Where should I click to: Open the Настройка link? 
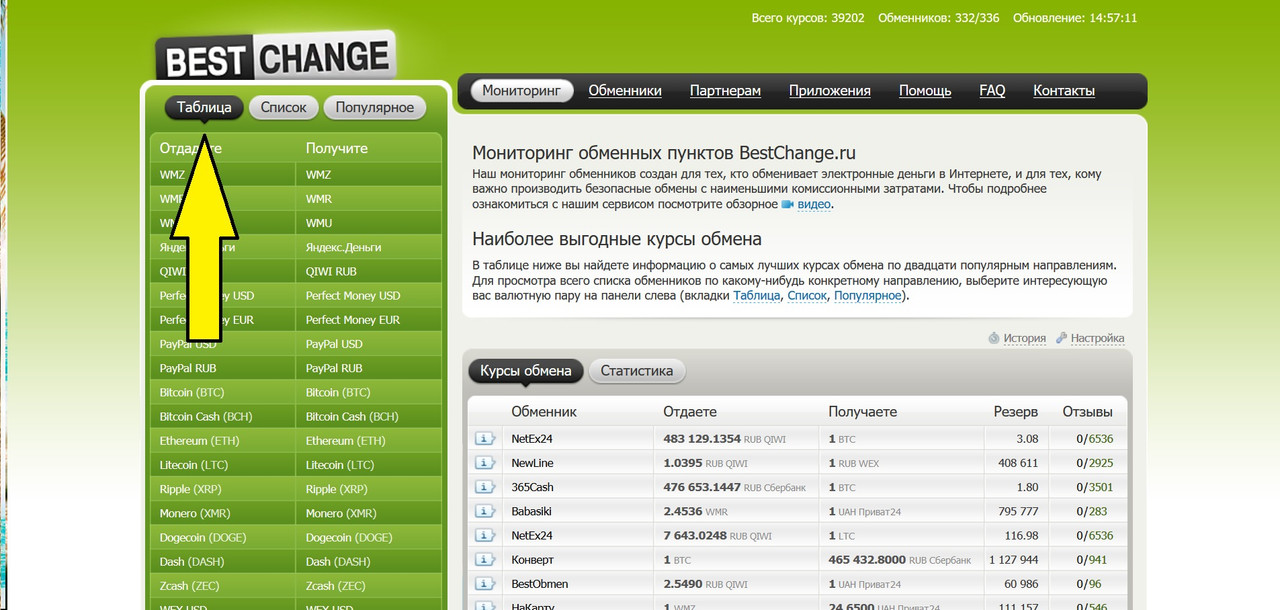[1098, 338]
